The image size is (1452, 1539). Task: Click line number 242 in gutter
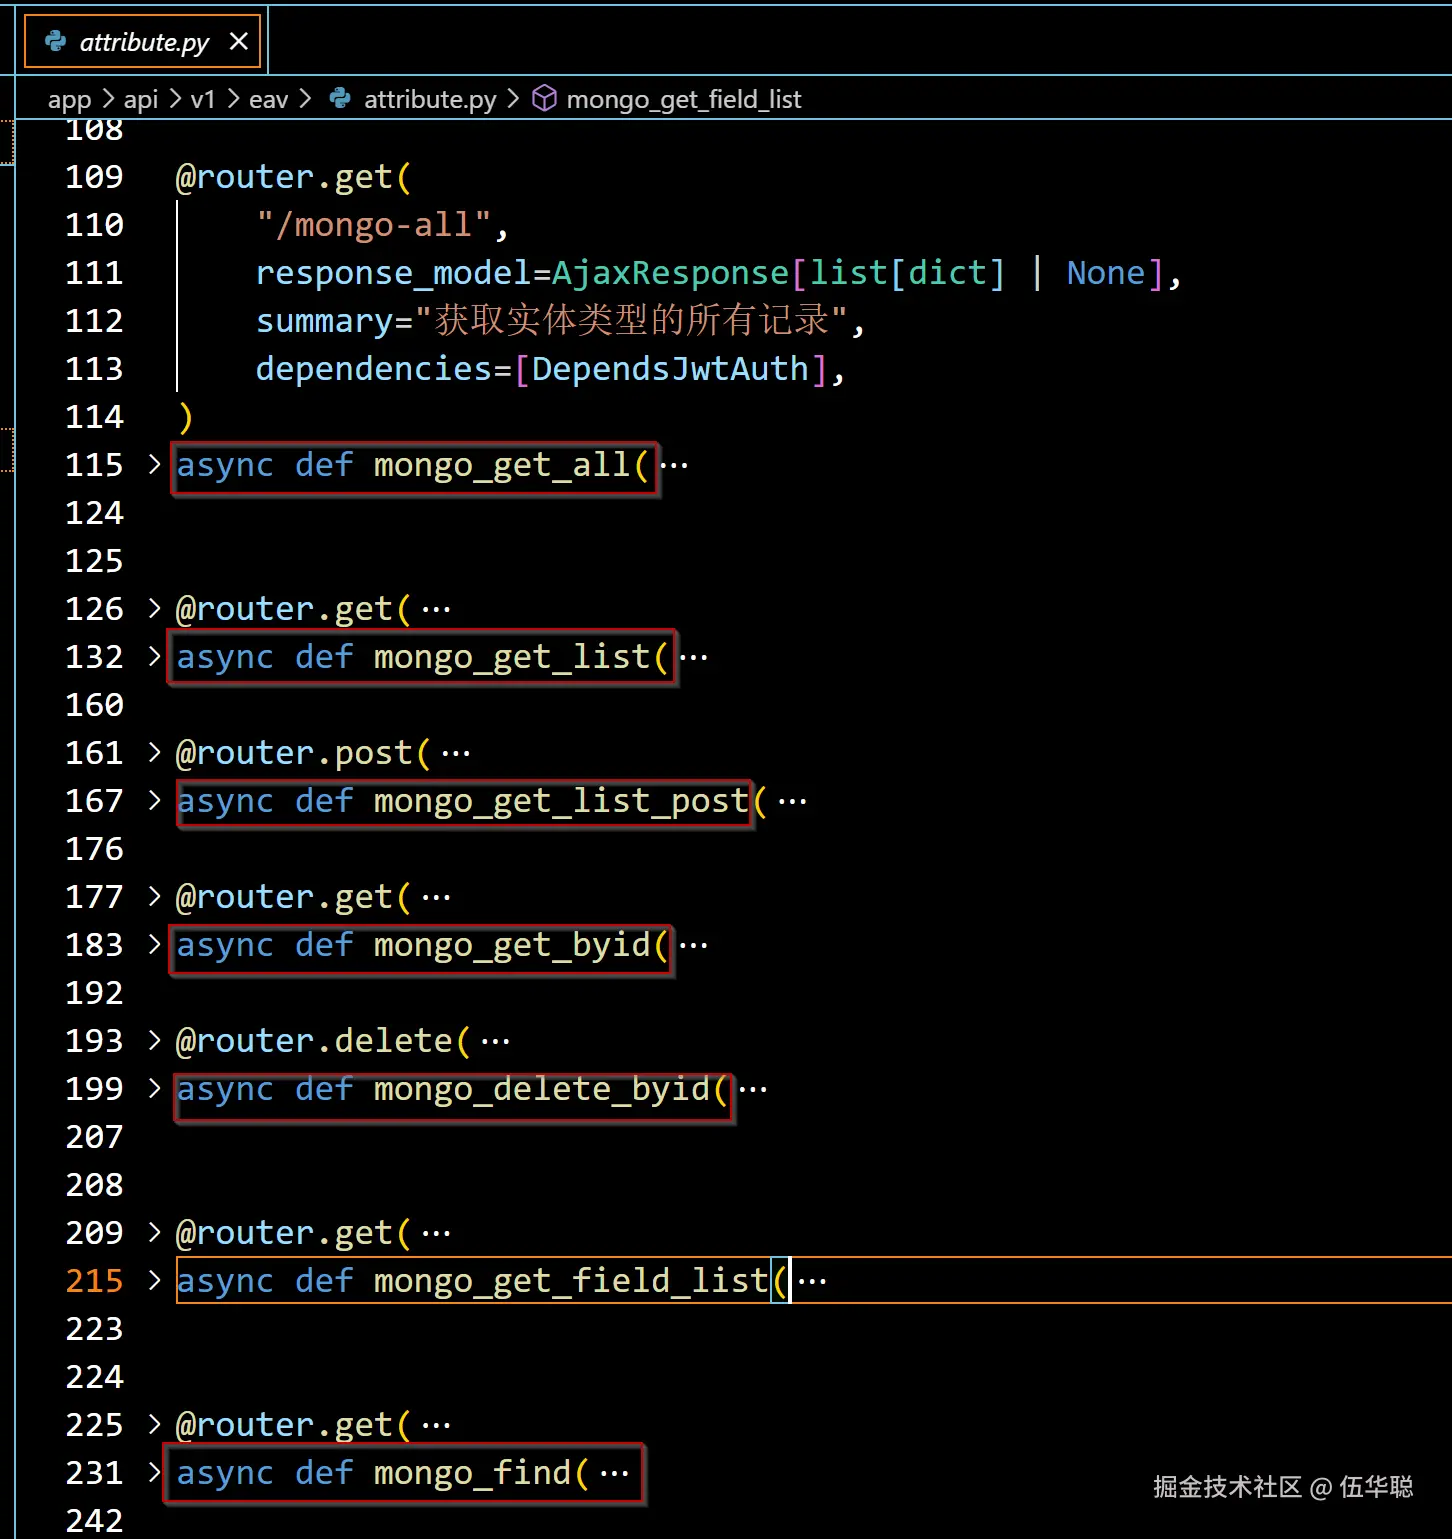94,1521
